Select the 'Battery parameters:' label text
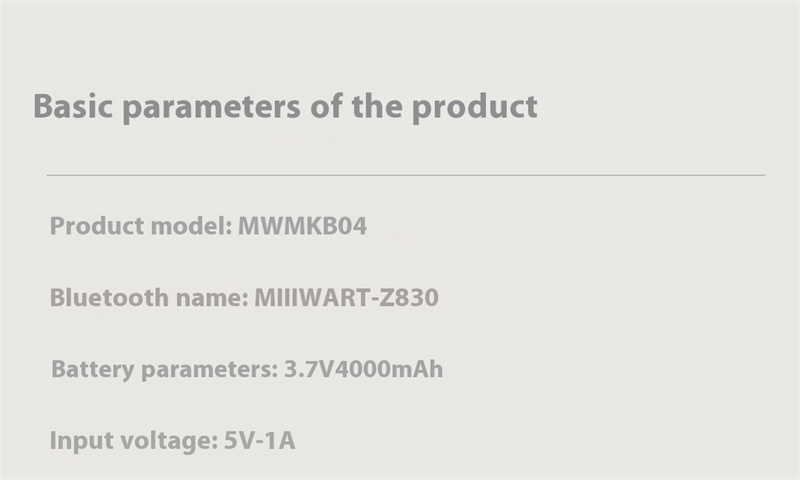This screenshot has height=480, width=800. [x=165, y=370]
